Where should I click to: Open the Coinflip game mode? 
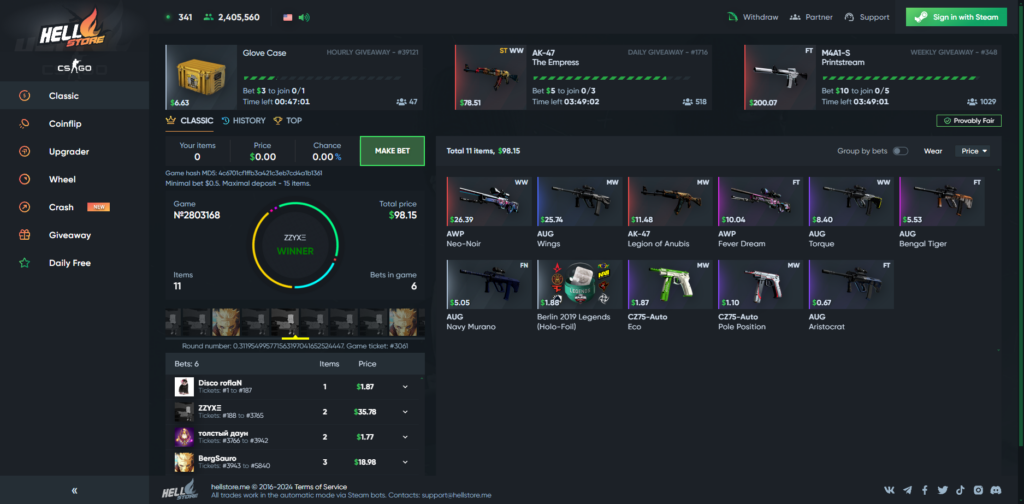click(x=74, y=123)
